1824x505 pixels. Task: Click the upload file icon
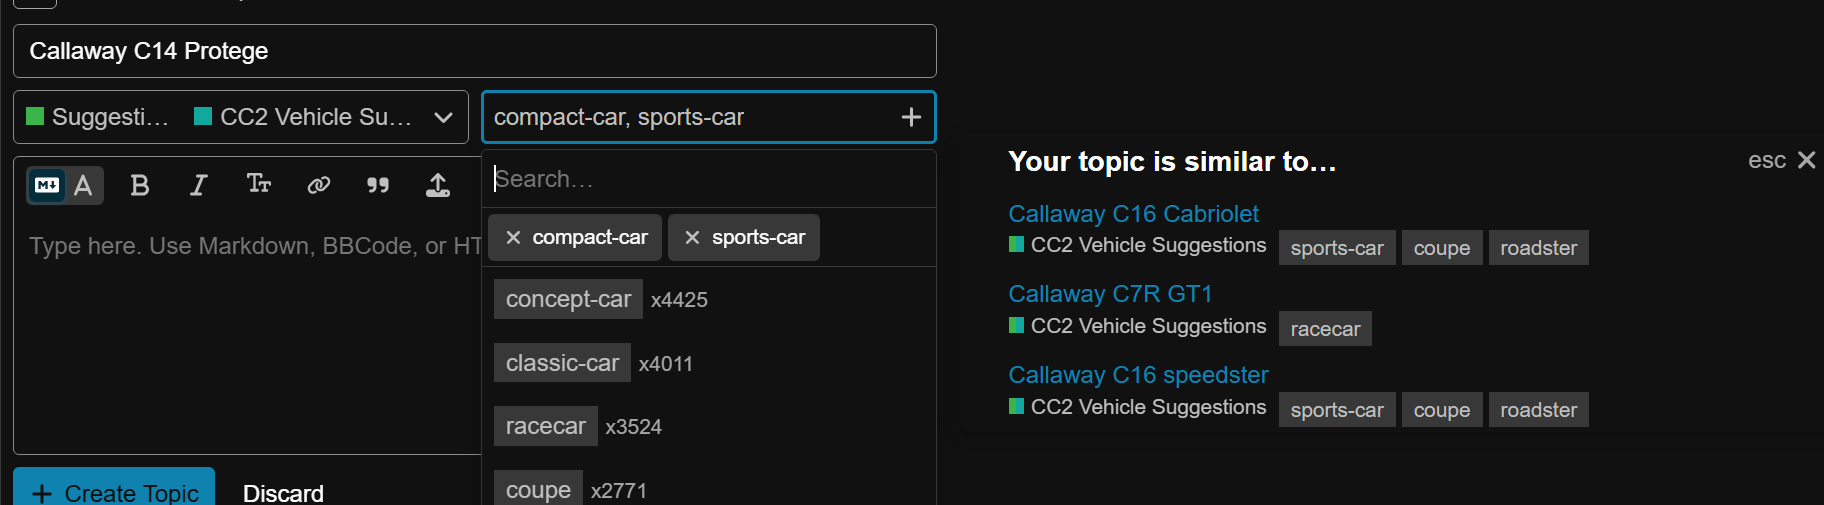pos(438,185)
